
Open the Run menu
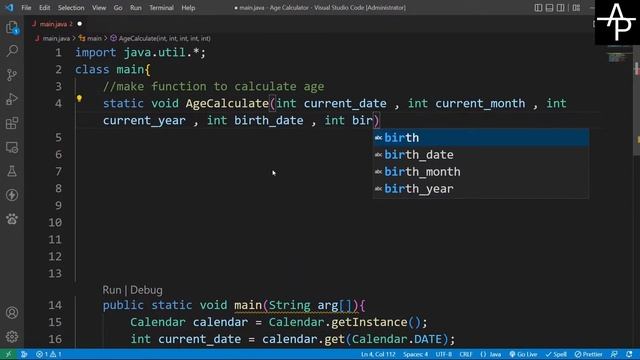[x=136, y=8]
